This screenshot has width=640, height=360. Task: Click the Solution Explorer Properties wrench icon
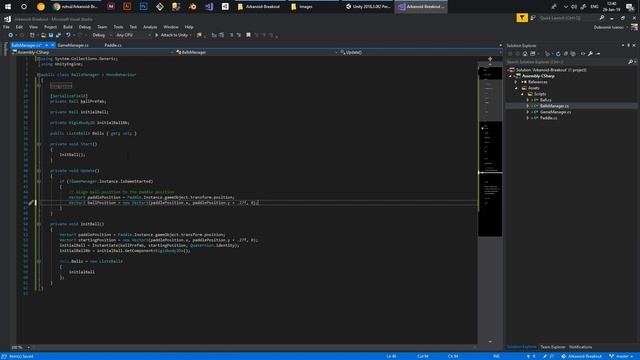click(x=590, y=54)
